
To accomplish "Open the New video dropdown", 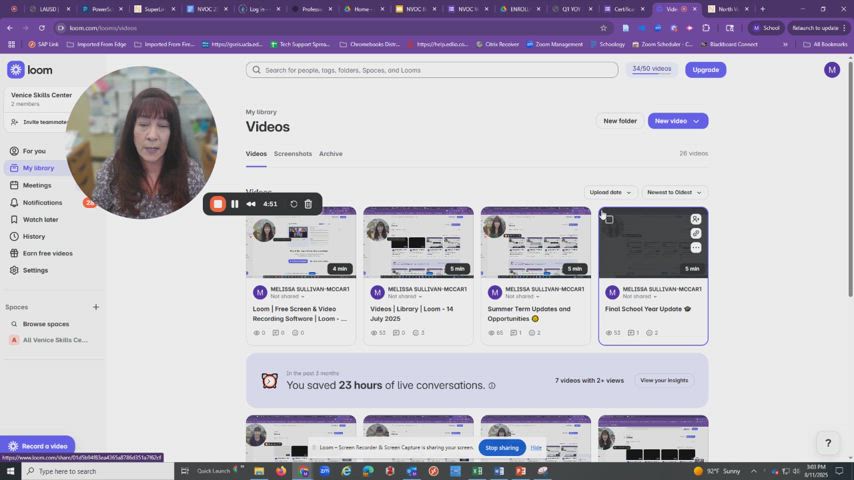I will click(678, 121).
